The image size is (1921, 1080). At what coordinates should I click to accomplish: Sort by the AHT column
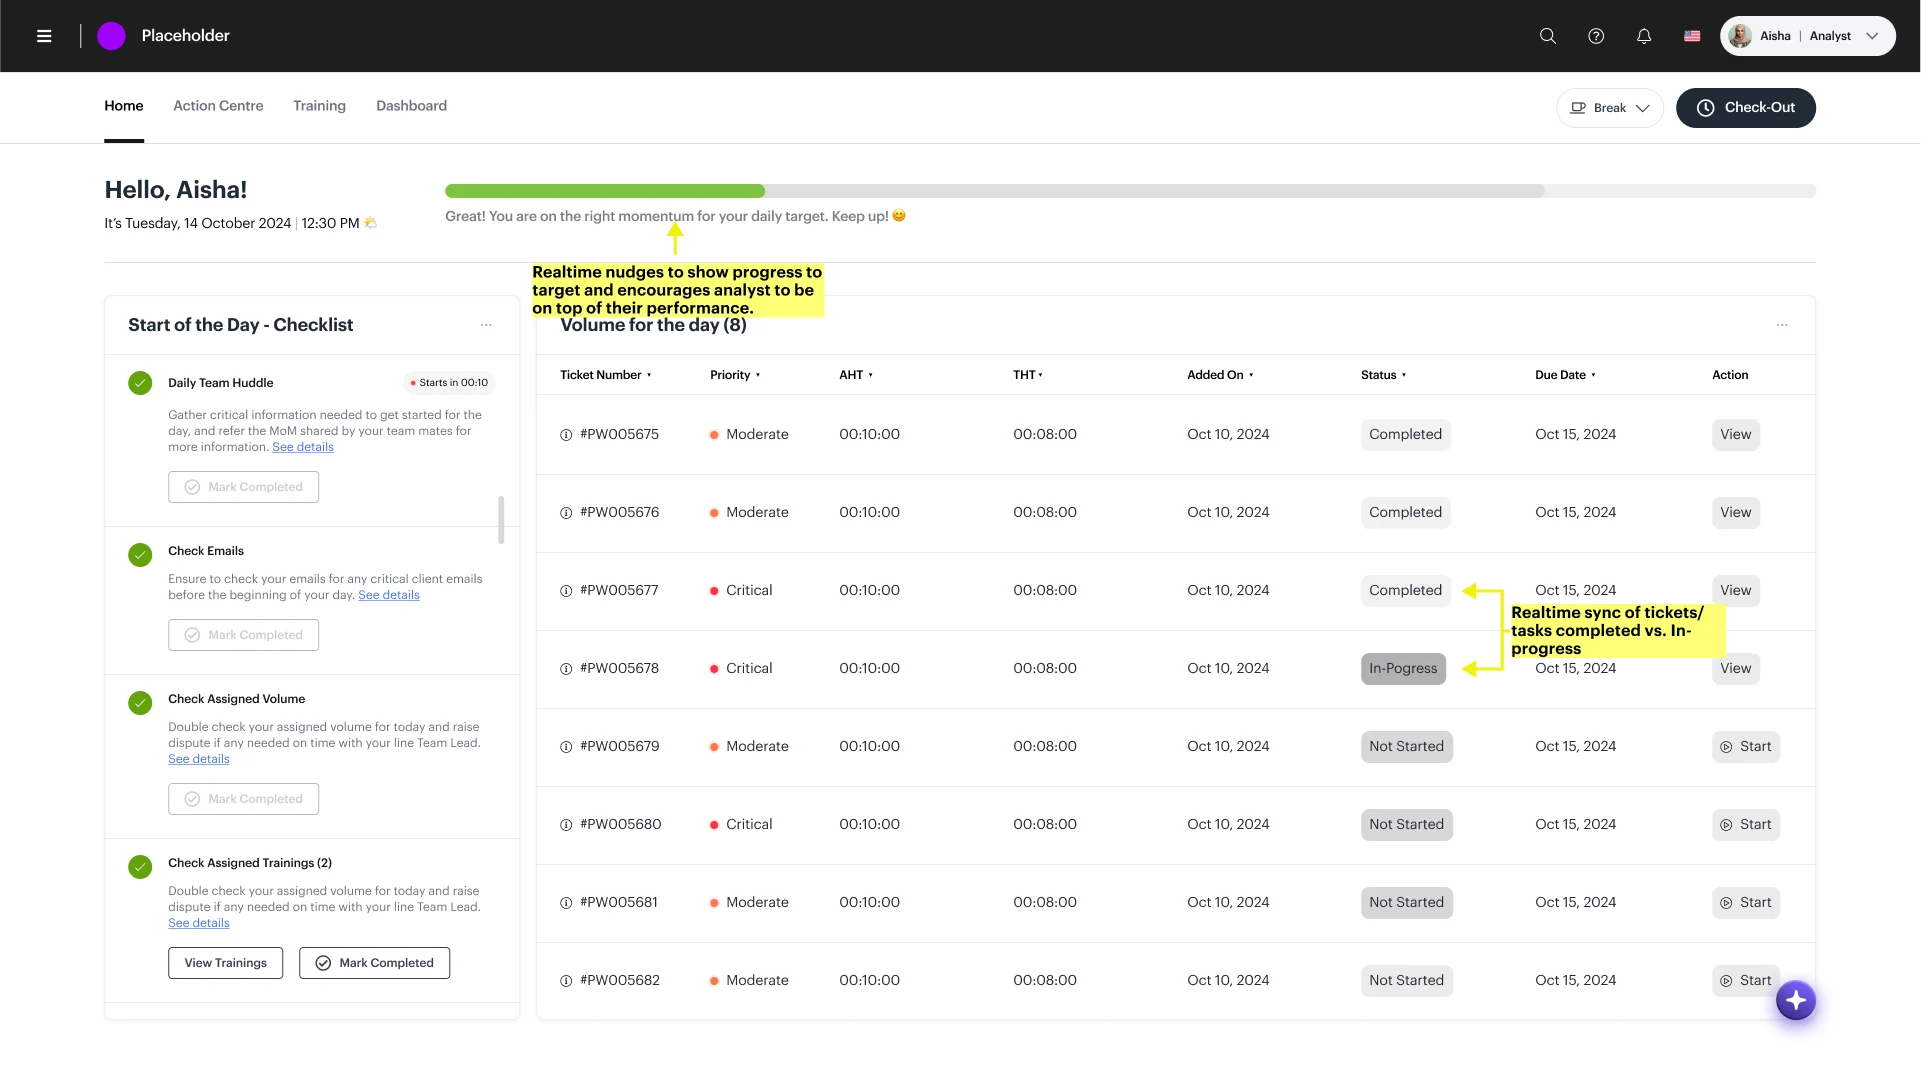(856, 375)
